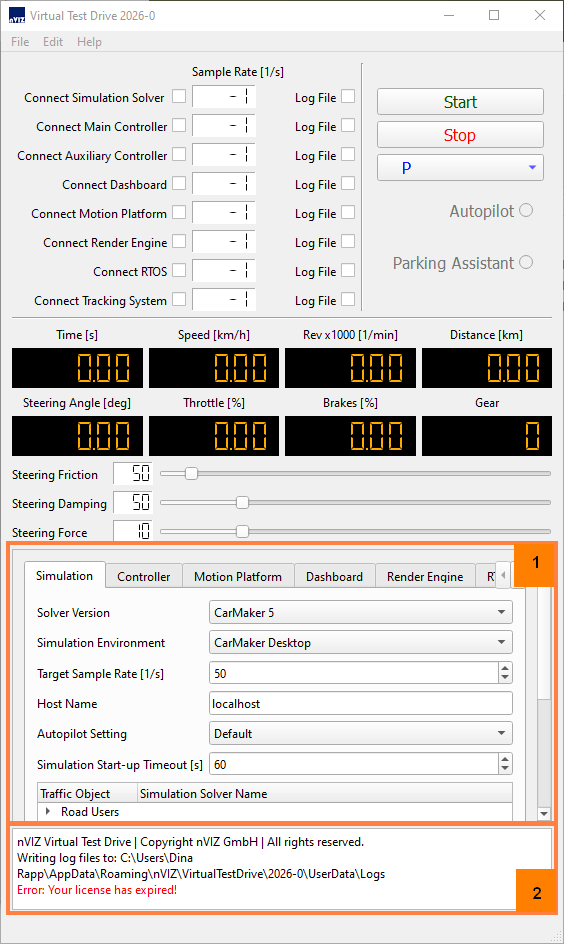The height and width of the screenshot is (944, 564).
Task: Open Autopilot Setting Default dropdown
Action: click(x=361, y=733)
